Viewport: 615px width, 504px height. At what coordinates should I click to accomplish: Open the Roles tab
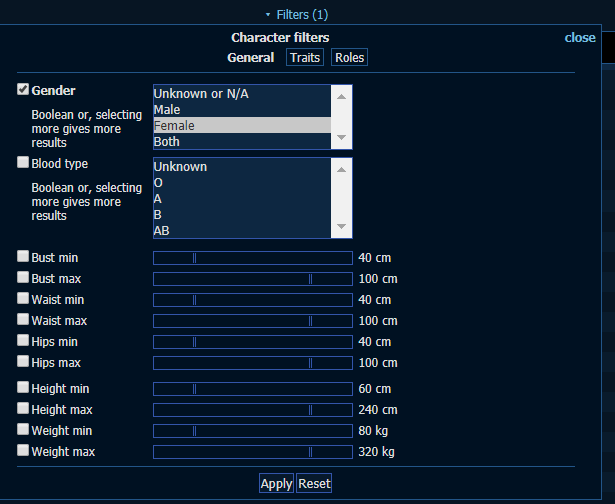tap(350, 58)
